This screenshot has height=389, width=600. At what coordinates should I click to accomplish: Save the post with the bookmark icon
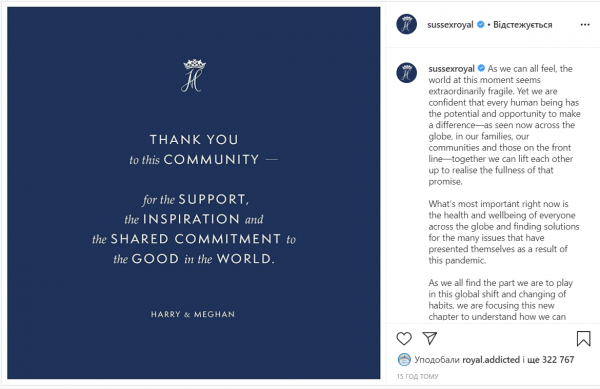(583, 339)
